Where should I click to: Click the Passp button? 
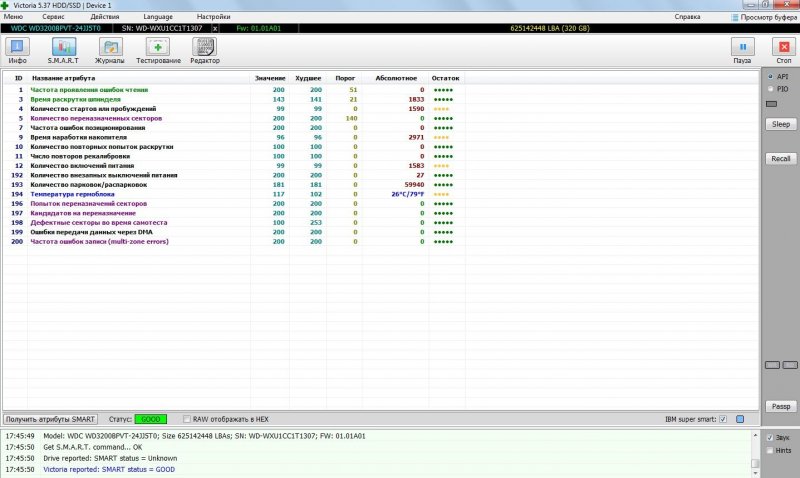point(780,405)
